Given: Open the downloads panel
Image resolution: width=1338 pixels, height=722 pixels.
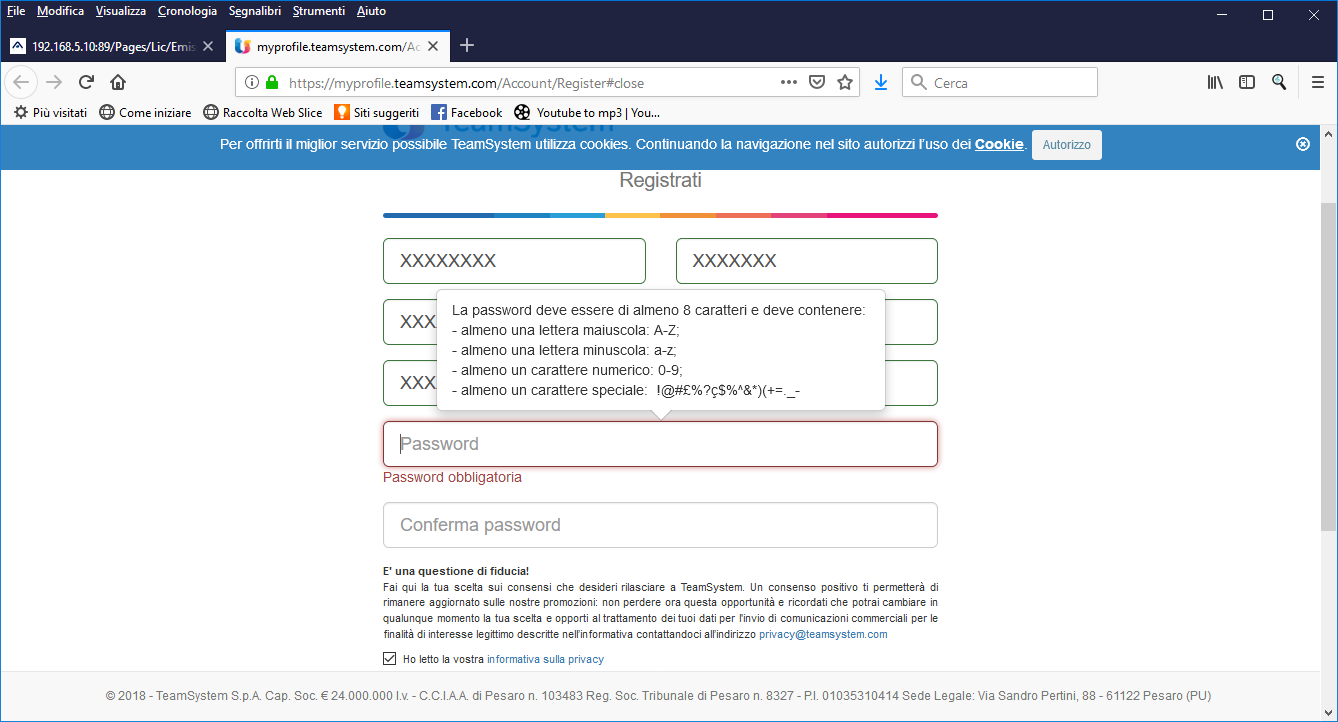Looking at the screenshot, I should point(881,83).
